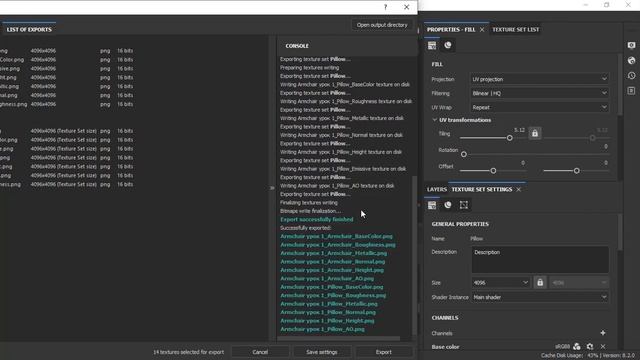Click 'Export successfully finished' console message
Viewport: 640px width, 360px height.
[x=317, y=220]
